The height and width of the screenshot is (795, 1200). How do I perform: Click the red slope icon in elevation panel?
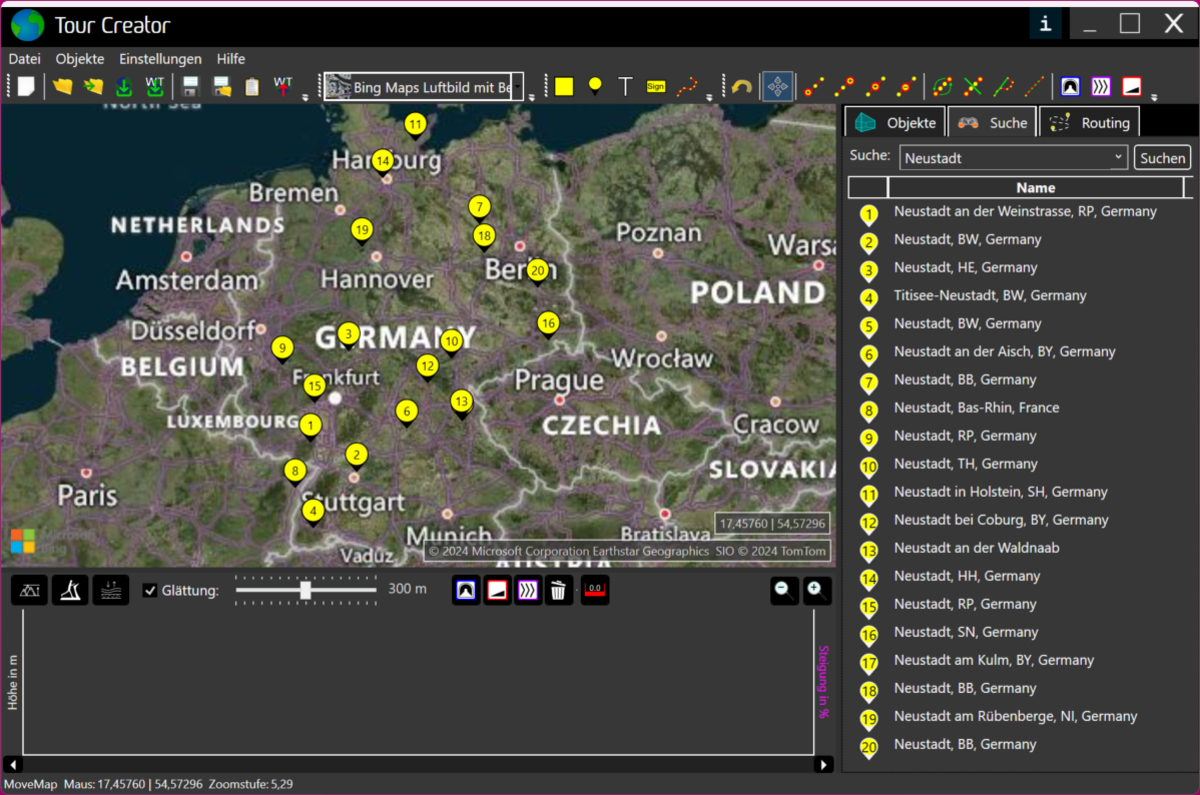coord(497,590)
